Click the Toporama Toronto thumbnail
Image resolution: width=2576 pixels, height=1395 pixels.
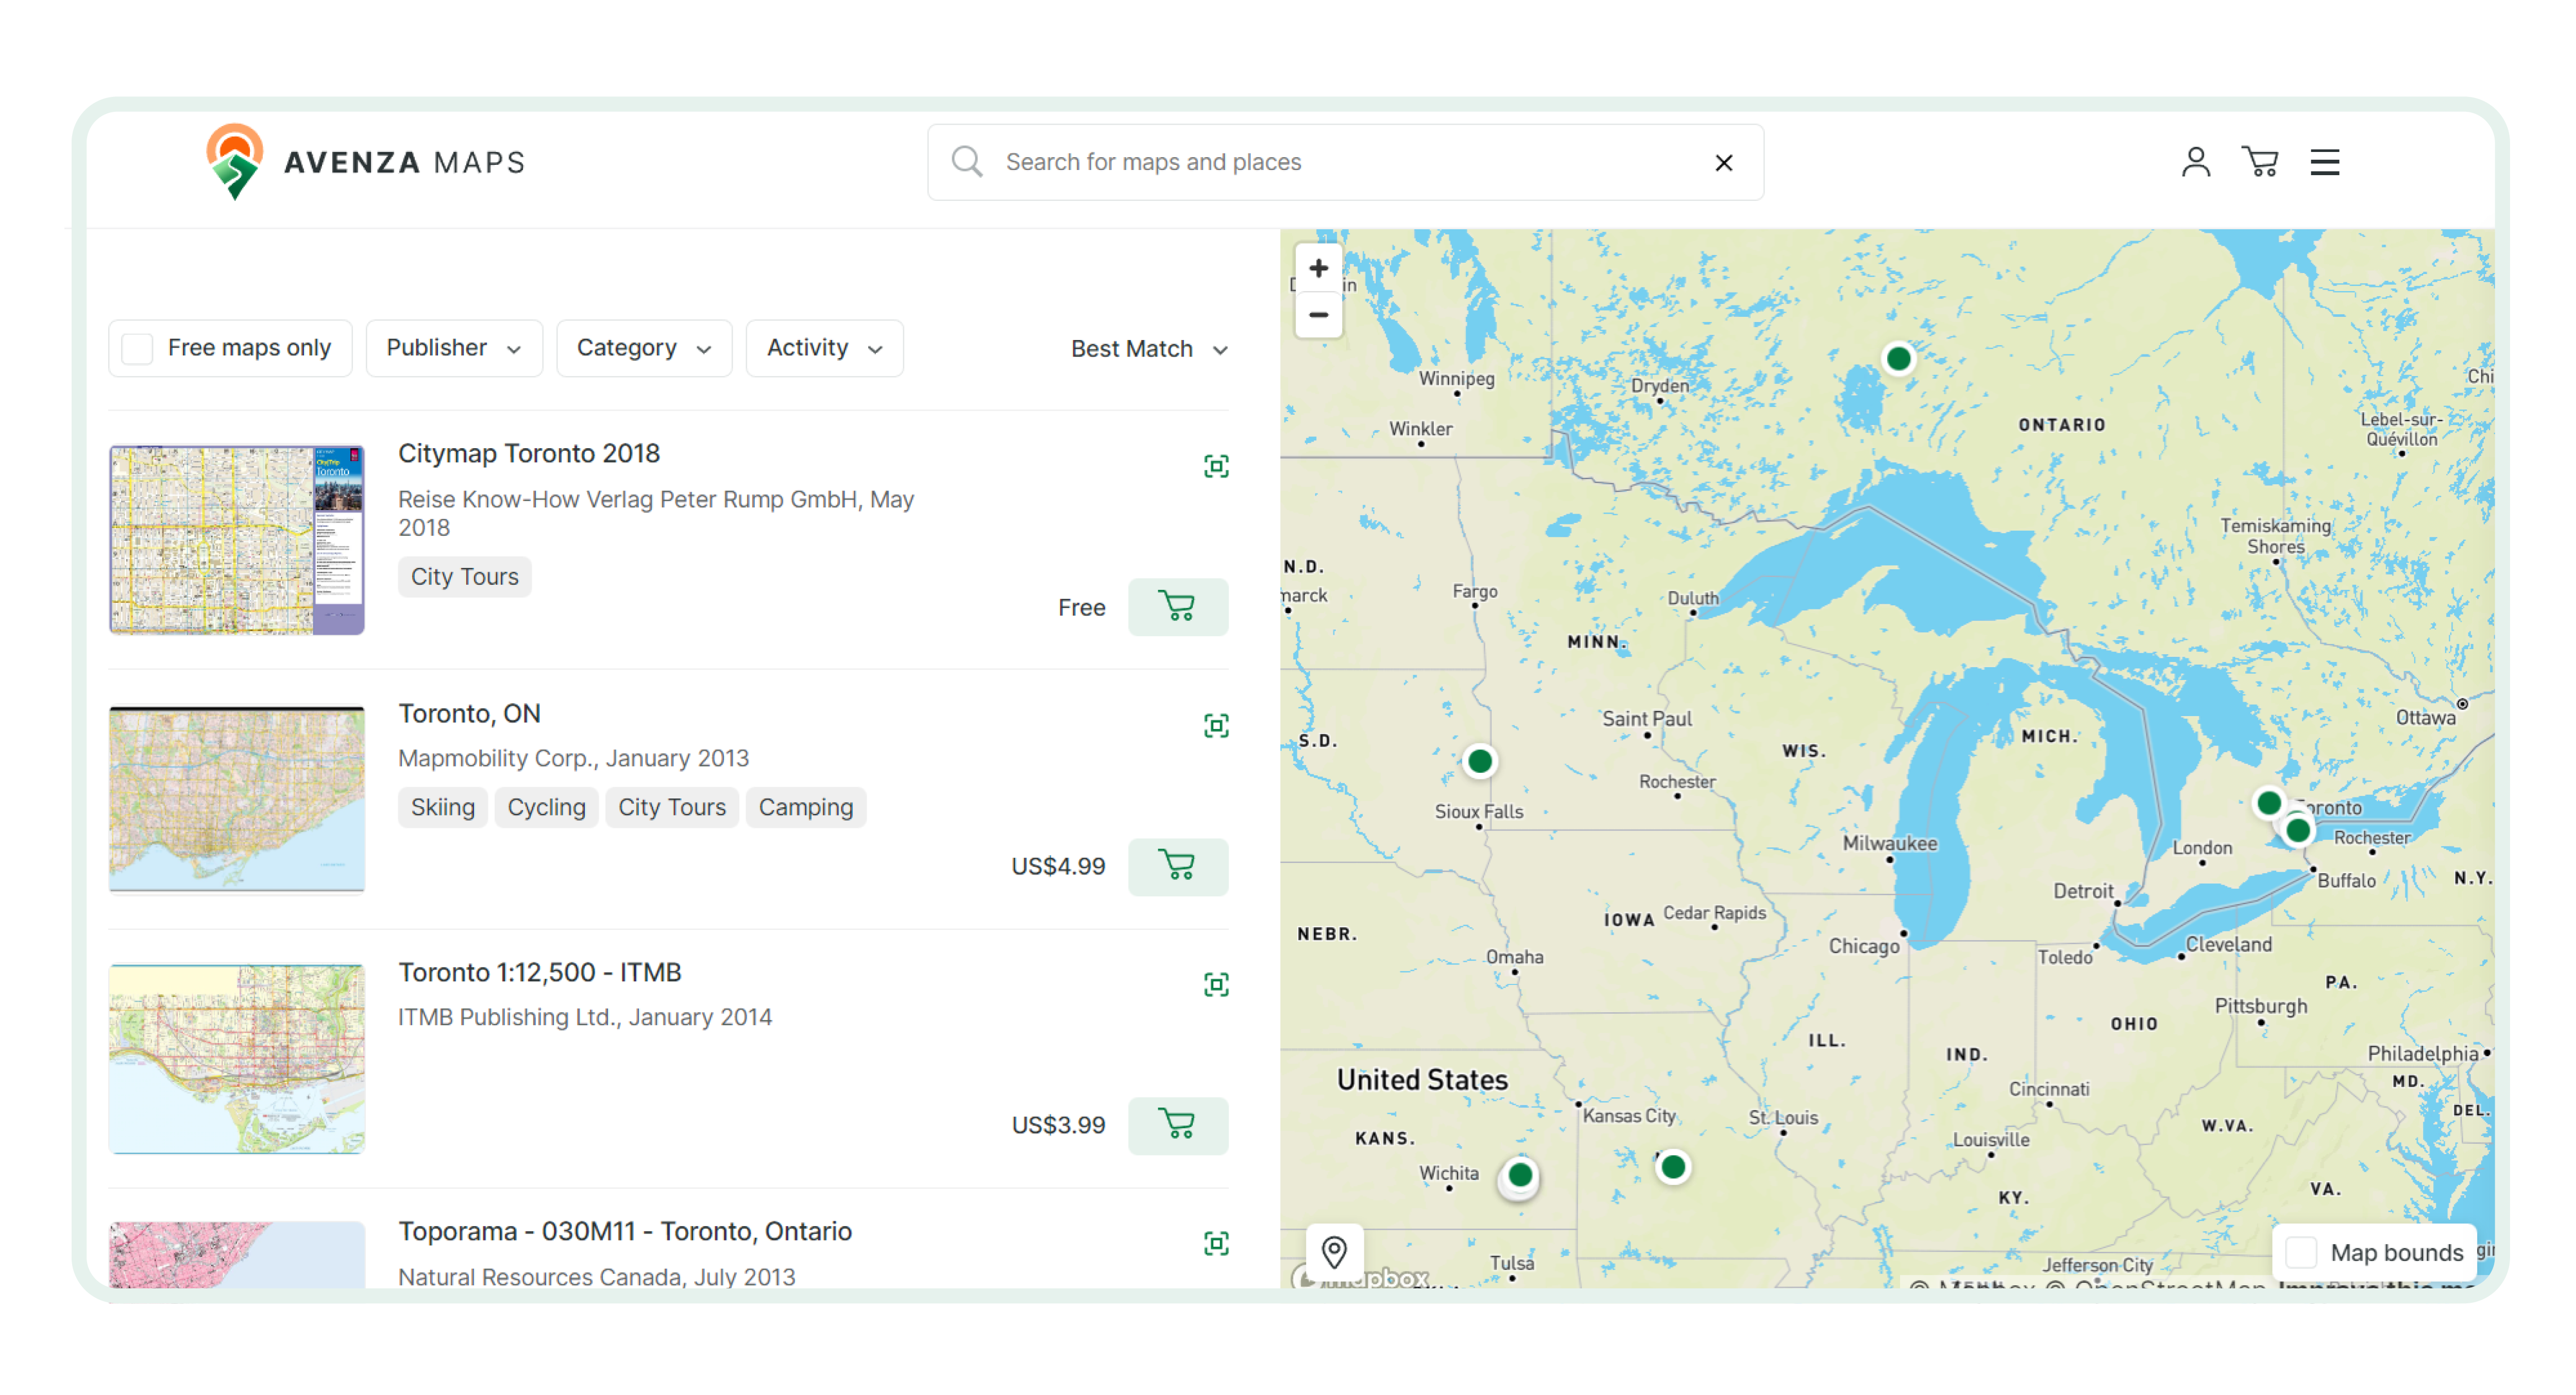237,1254
